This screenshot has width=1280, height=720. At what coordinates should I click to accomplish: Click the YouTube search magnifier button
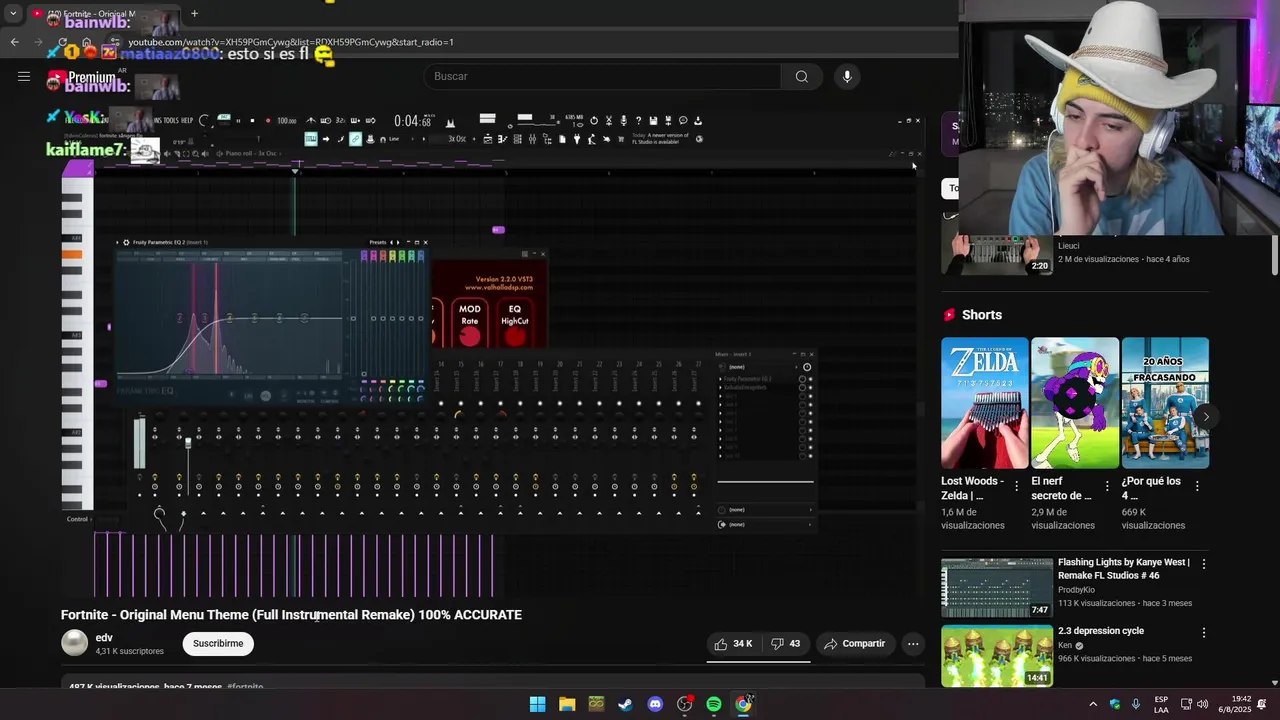(801, 76)
